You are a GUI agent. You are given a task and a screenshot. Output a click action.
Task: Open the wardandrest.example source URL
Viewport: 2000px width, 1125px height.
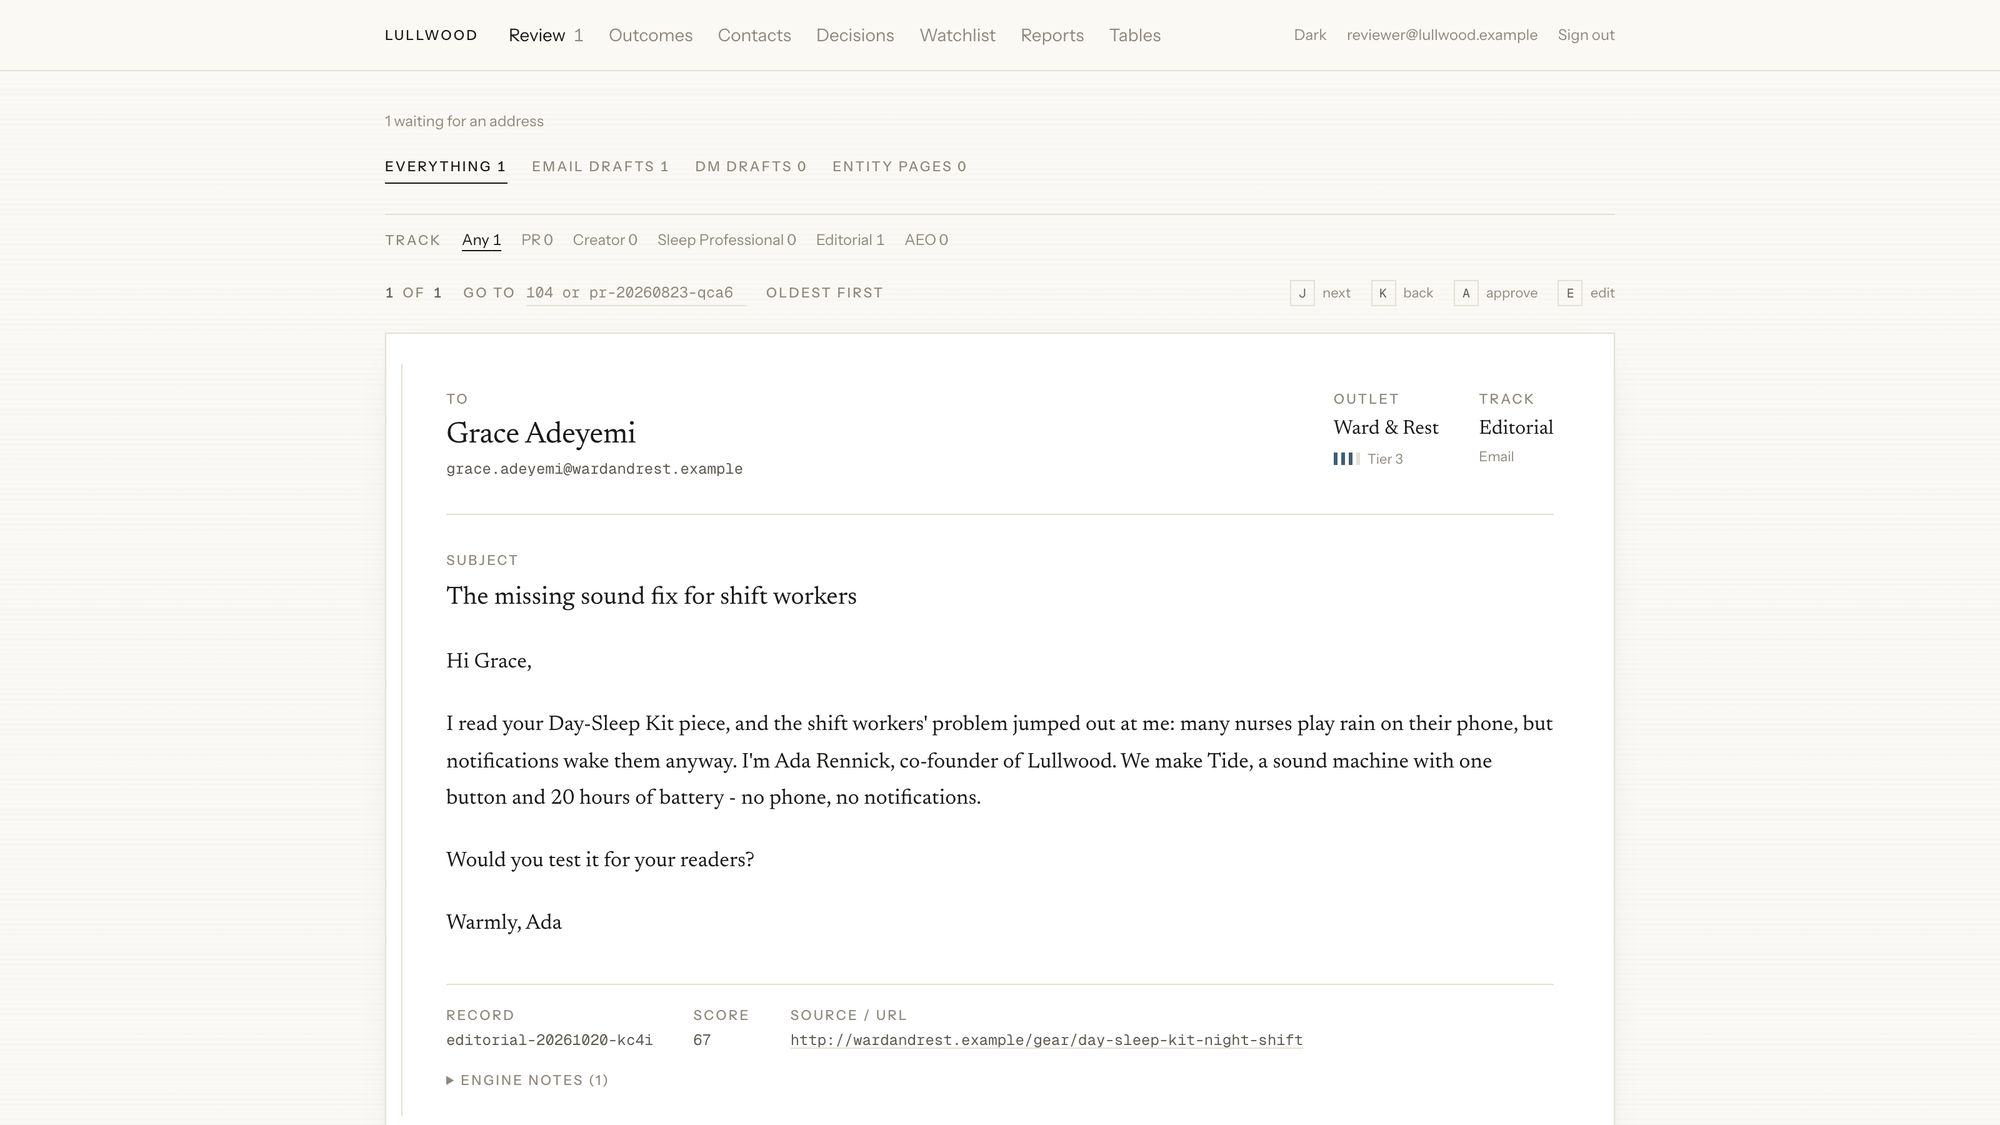coord(1046,1040)
